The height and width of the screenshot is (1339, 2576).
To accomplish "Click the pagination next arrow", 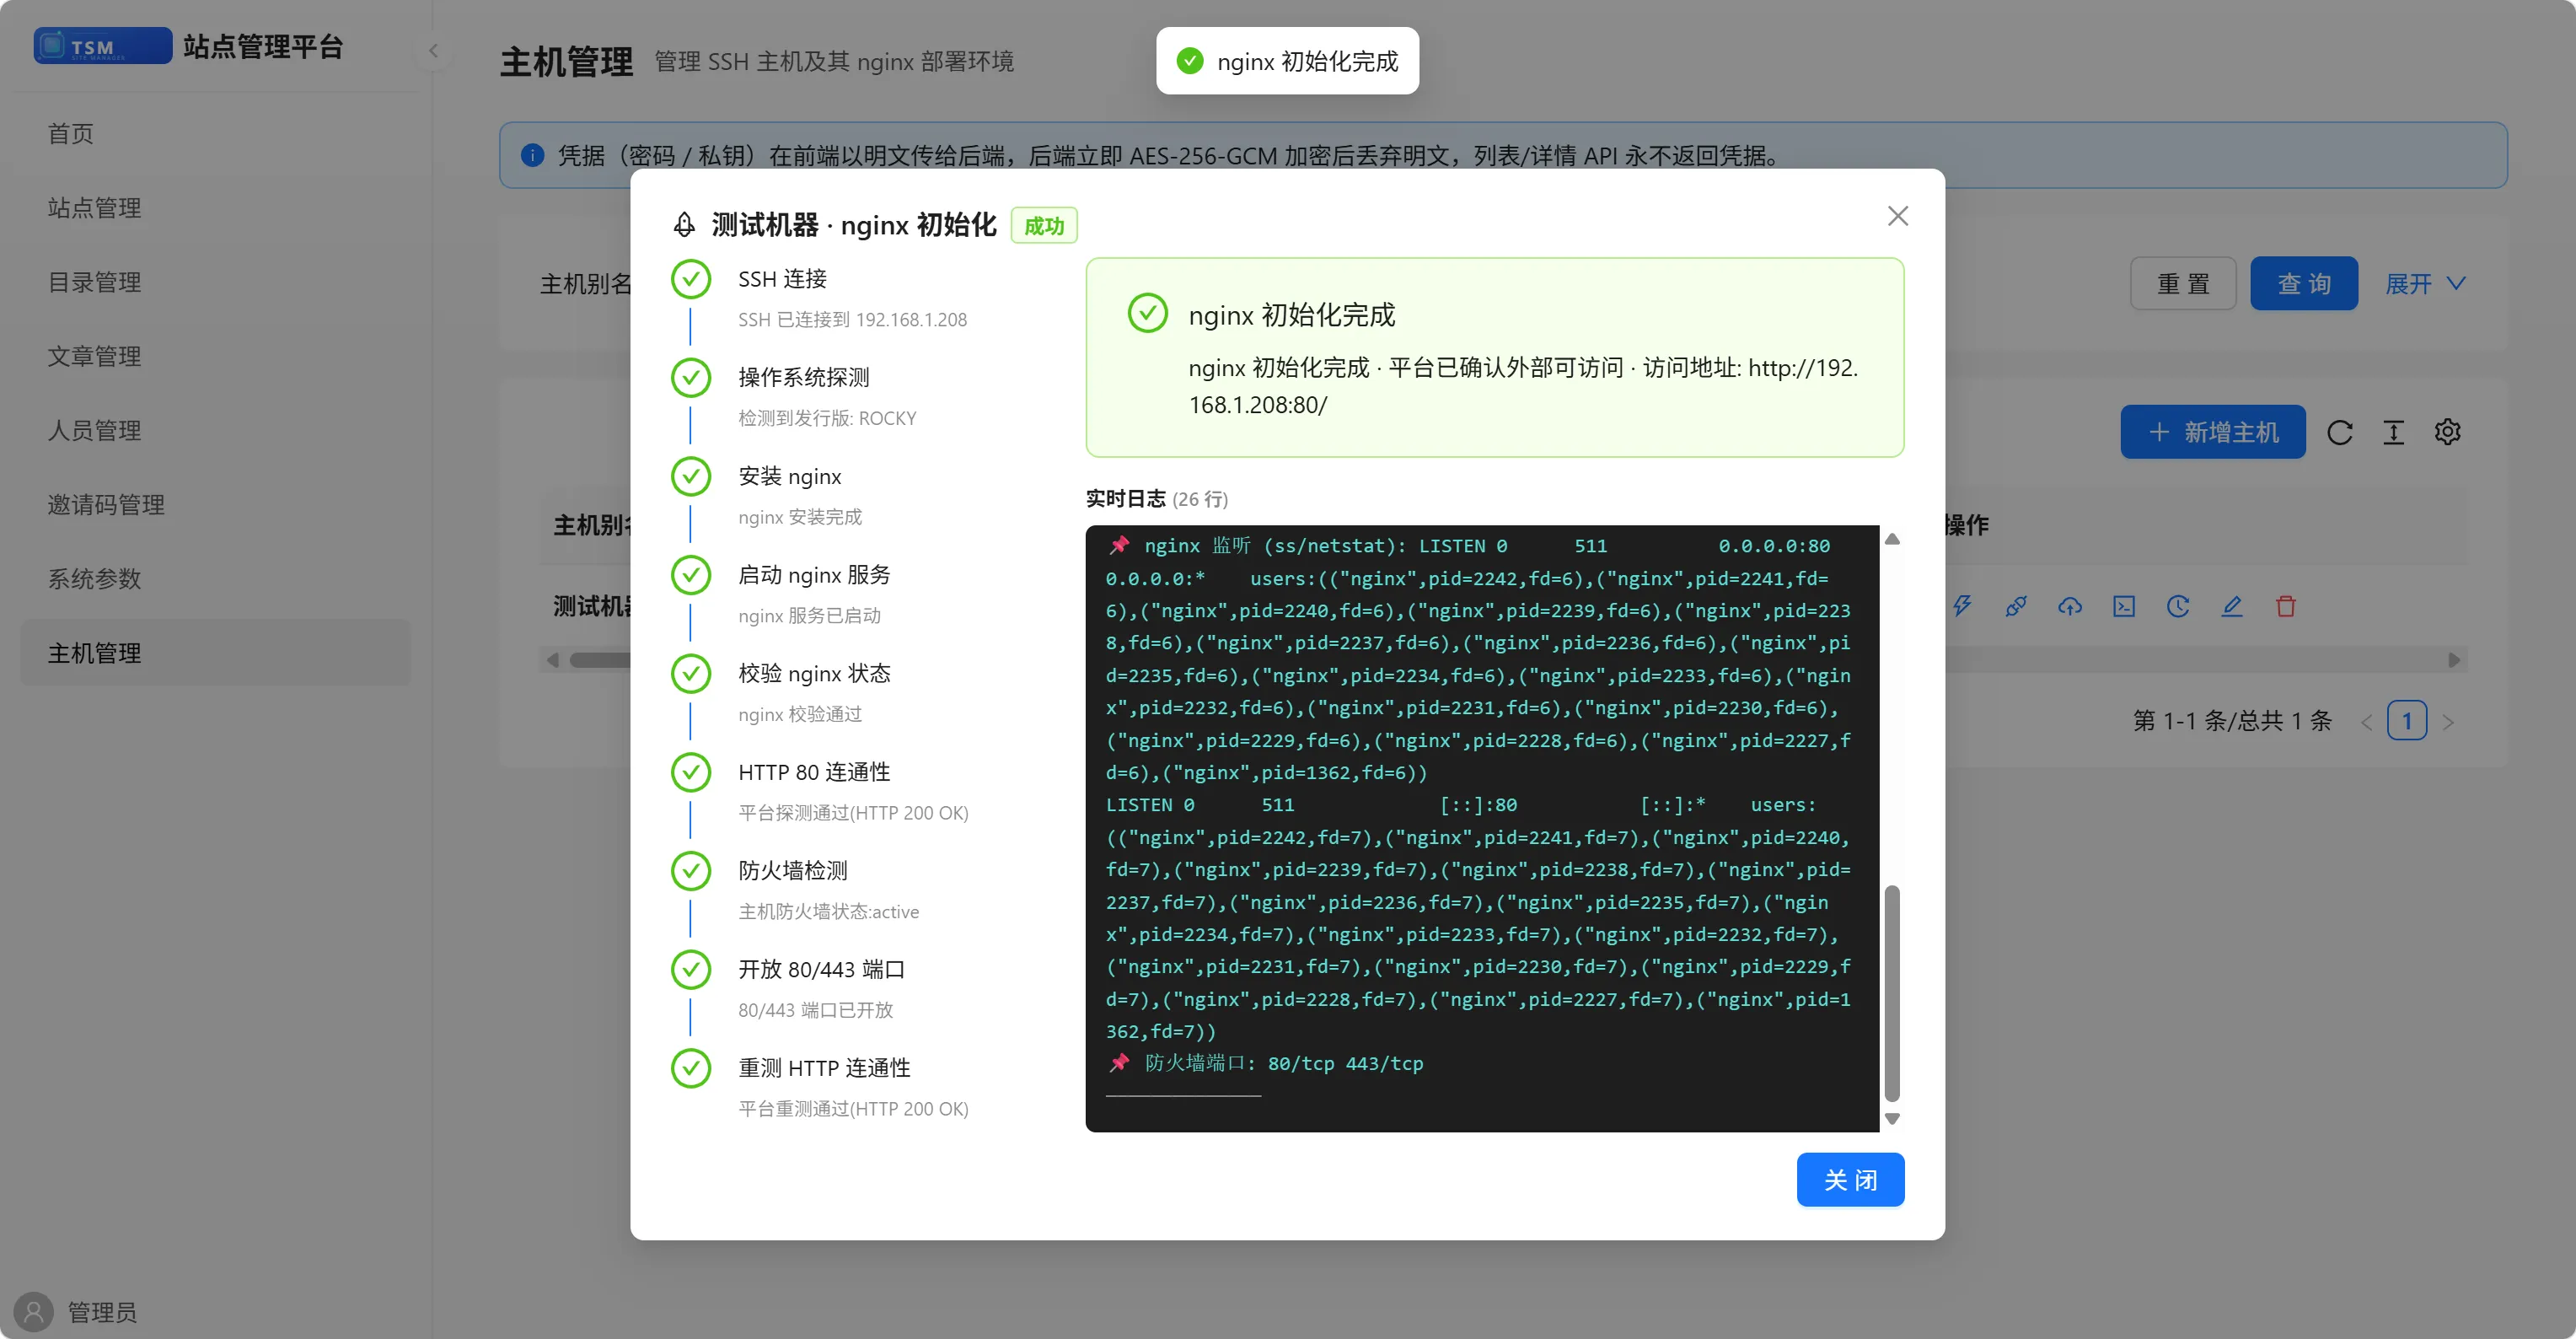I will click(x=2448, y=722).
